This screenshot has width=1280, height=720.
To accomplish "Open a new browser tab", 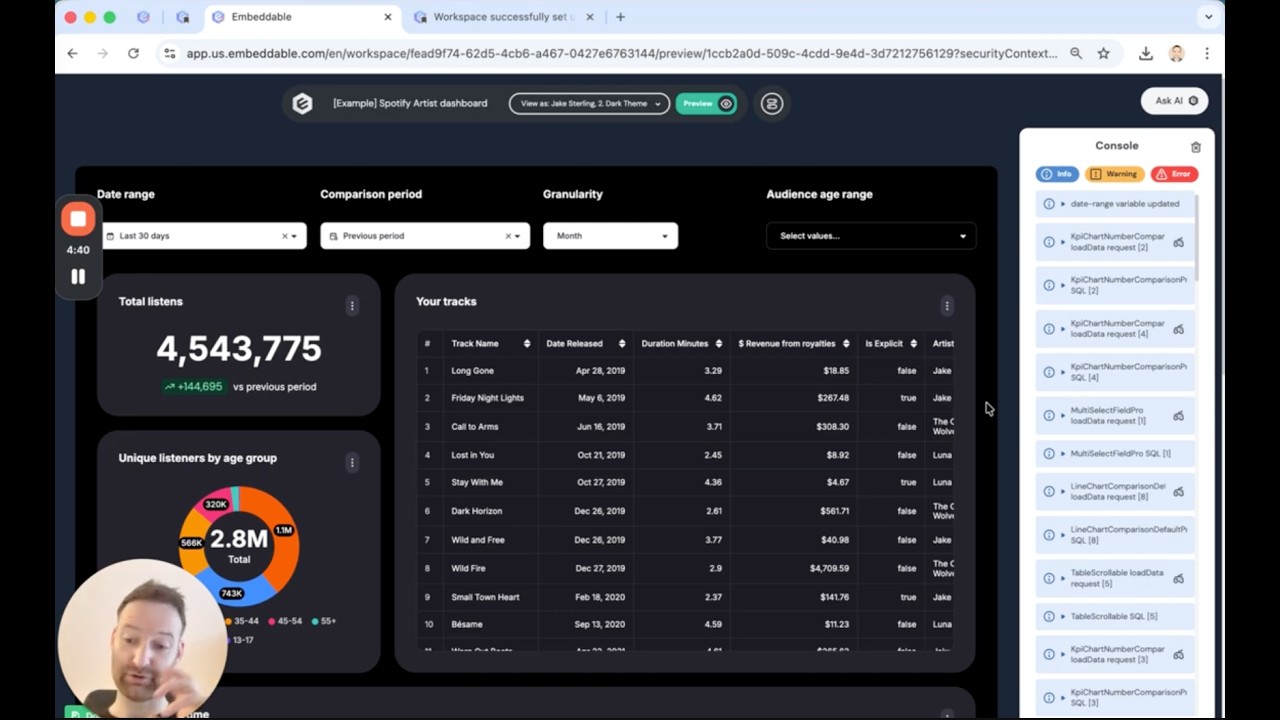I will pos(620,17).
